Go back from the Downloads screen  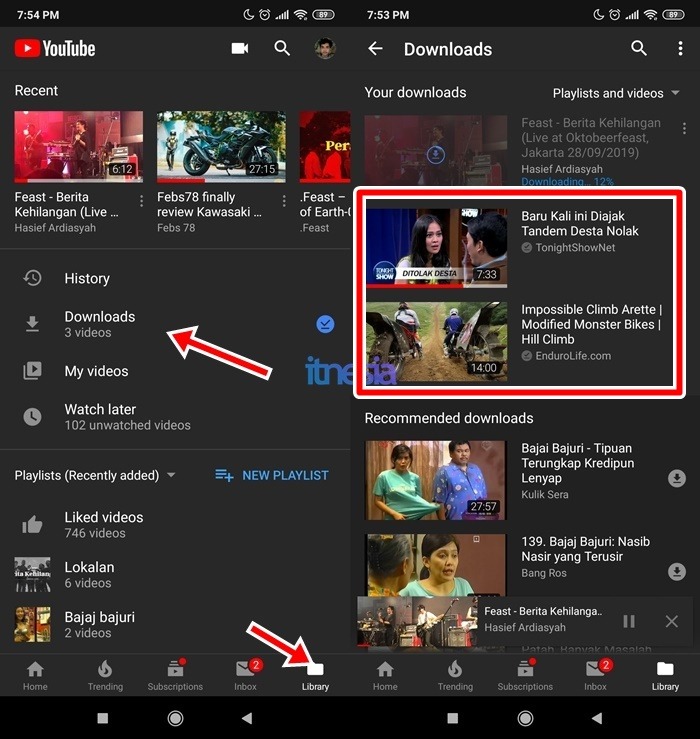(x=375, y=48)
